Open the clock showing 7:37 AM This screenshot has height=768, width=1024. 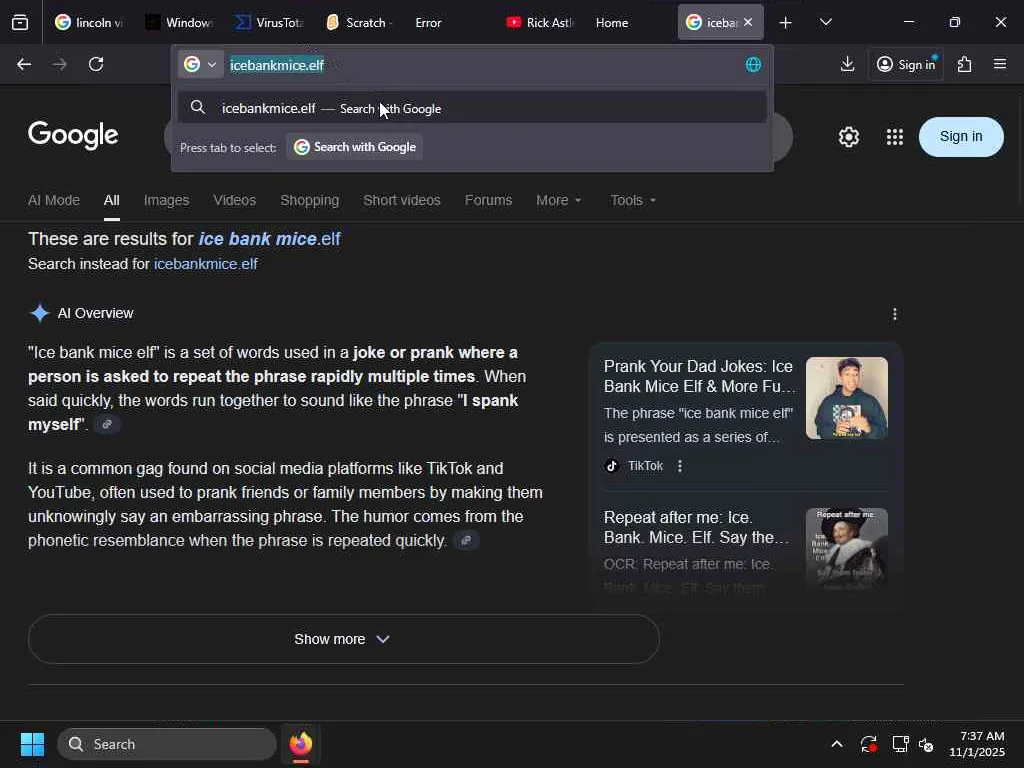(977, 744)
